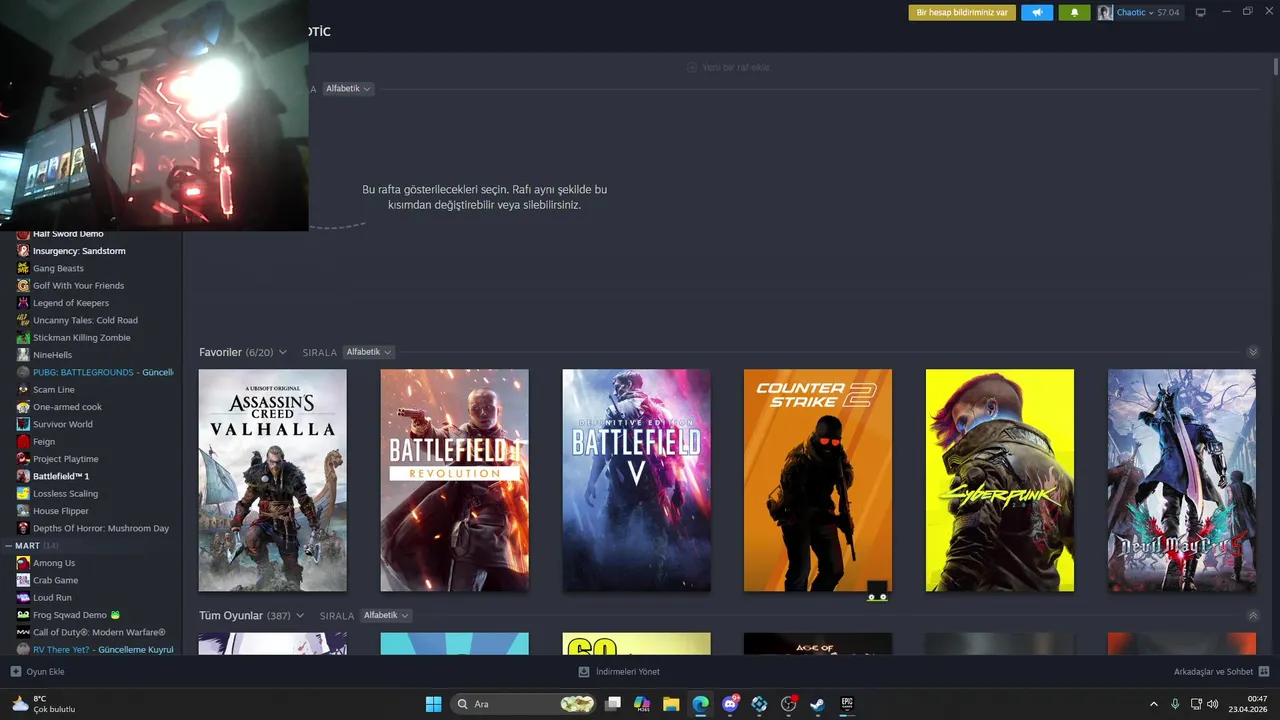Open the notifications bell icon
The image size is (1280, 720).
click(x=1074, y=13)
